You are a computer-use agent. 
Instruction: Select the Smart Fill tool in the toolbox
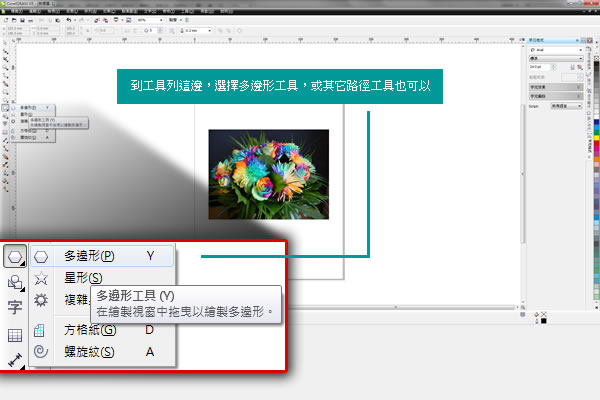tap(5, 83)
